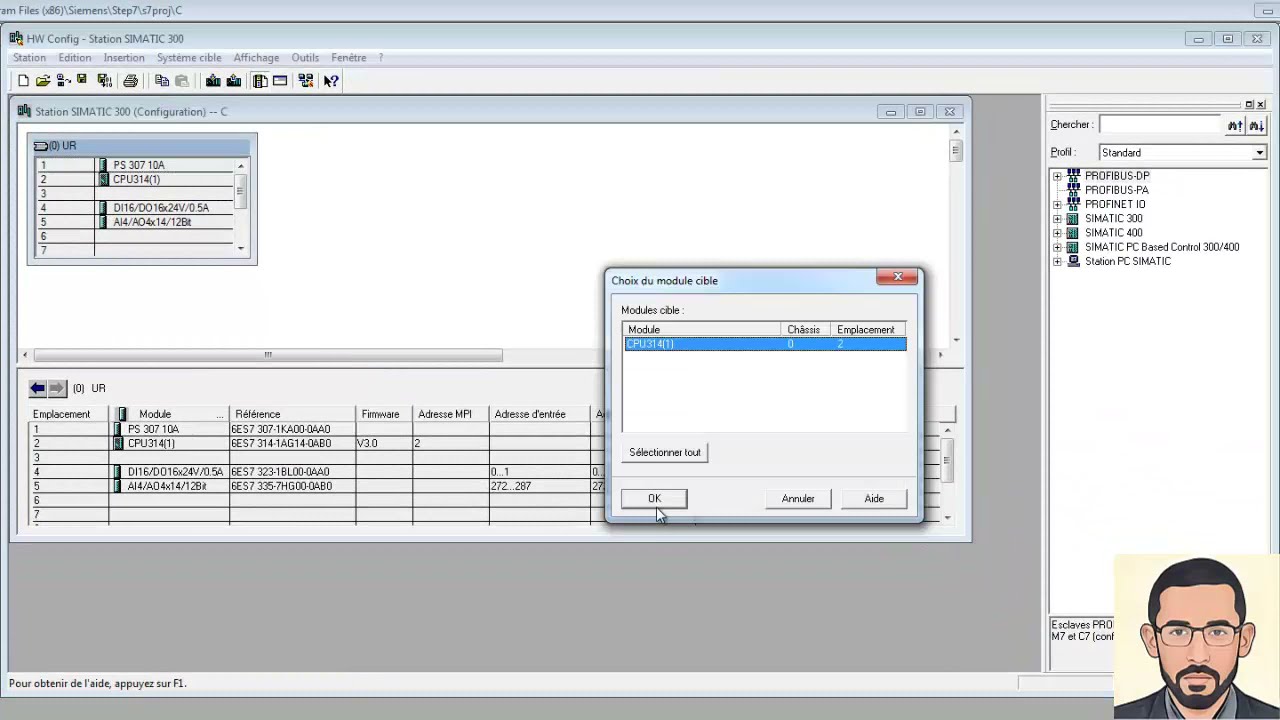This screenshot has height=720, width=1280.
Task: Click the greyed Paste toolbar icon
Action: pyautogui.click(x=182, y=81)
